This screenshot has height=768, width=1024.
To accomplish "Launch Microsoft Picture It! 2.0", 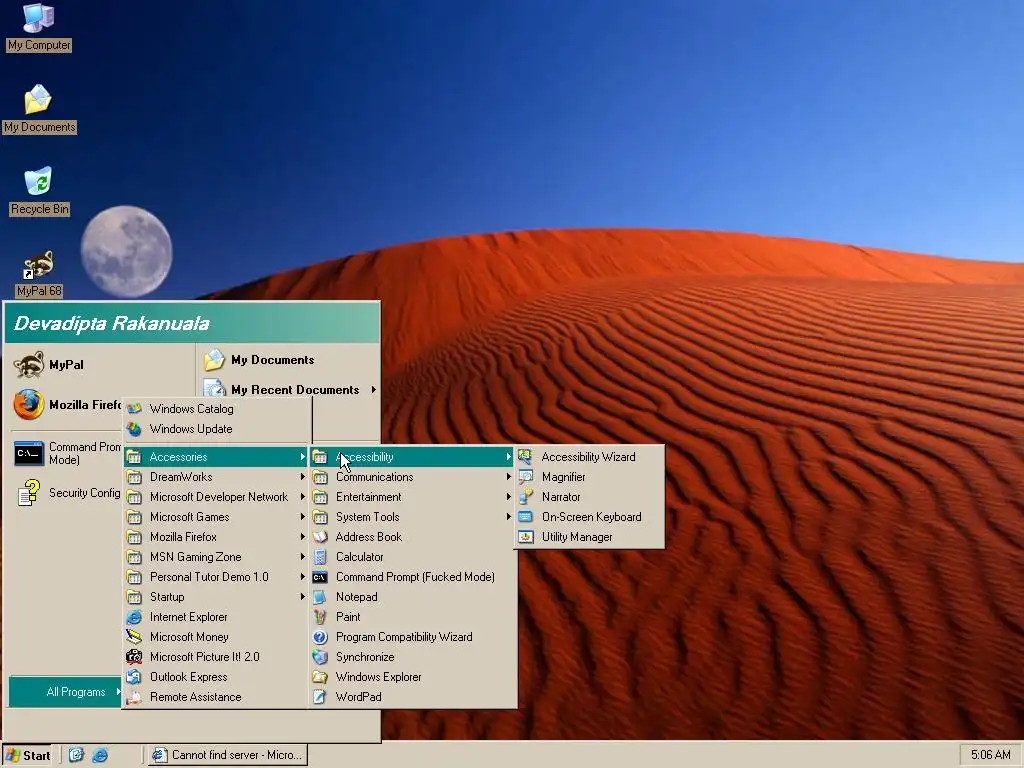I will (x=216, y=657).
